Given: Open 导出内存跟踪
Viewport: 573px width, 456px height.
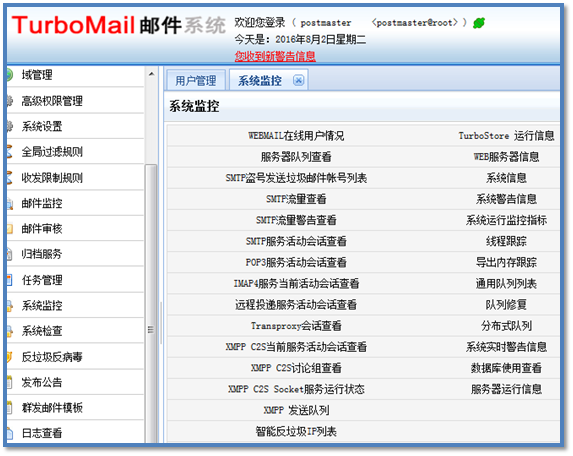Looking at the screenshot, I should coord(506,263).
